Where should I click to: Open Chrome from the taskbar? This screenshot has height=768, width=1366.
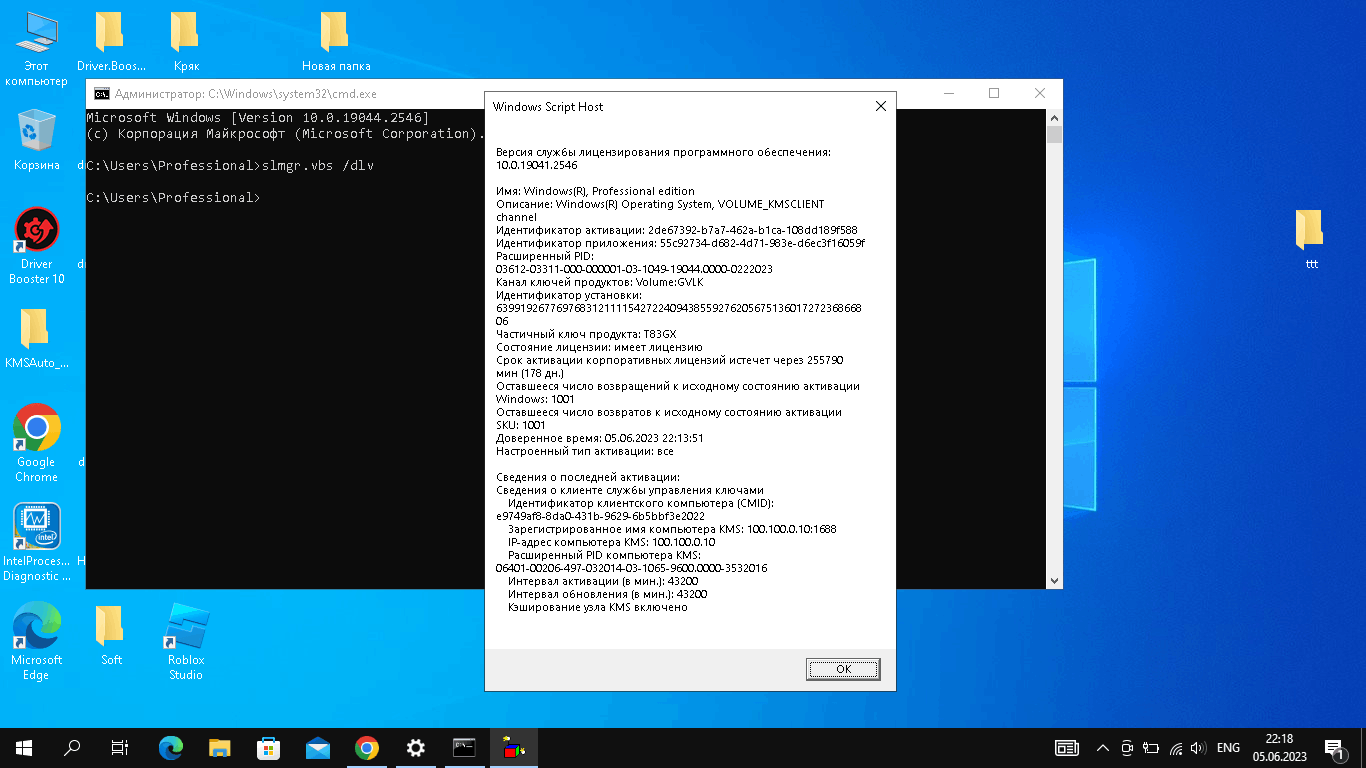click(367, 748)
